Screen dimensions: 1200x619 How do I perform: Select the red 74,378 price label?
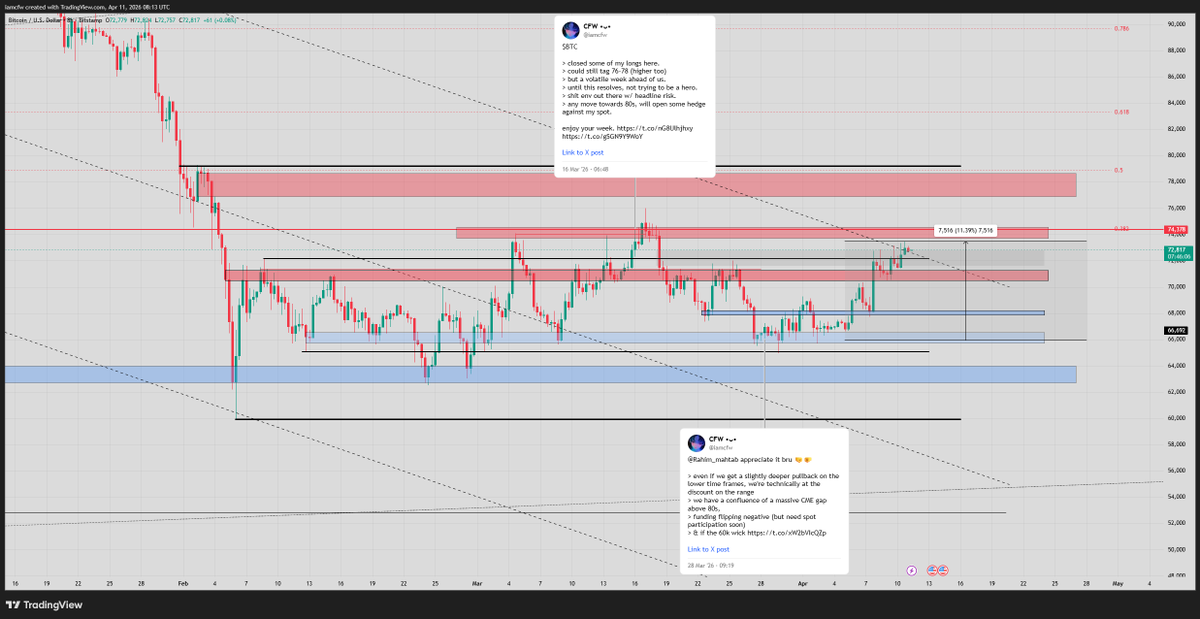click(x=1176, y=229)
